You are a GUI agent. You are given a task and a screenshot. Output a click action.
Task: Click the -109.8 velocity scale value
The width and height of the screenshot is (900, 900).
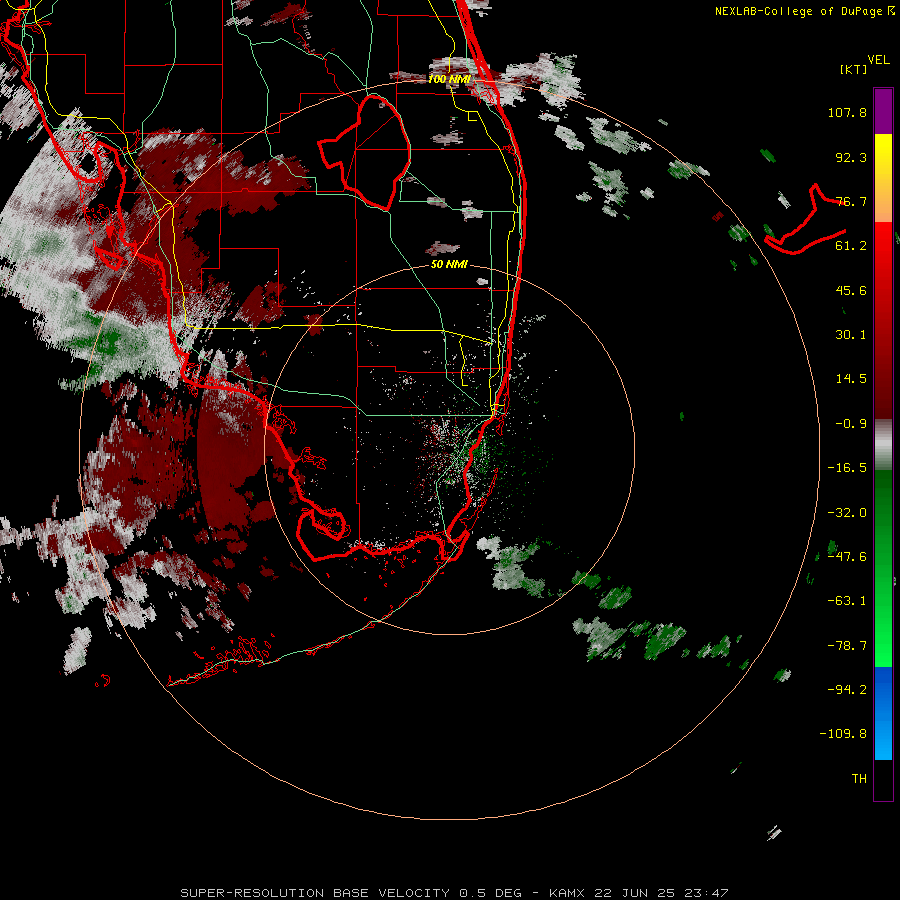pos(843,734)
